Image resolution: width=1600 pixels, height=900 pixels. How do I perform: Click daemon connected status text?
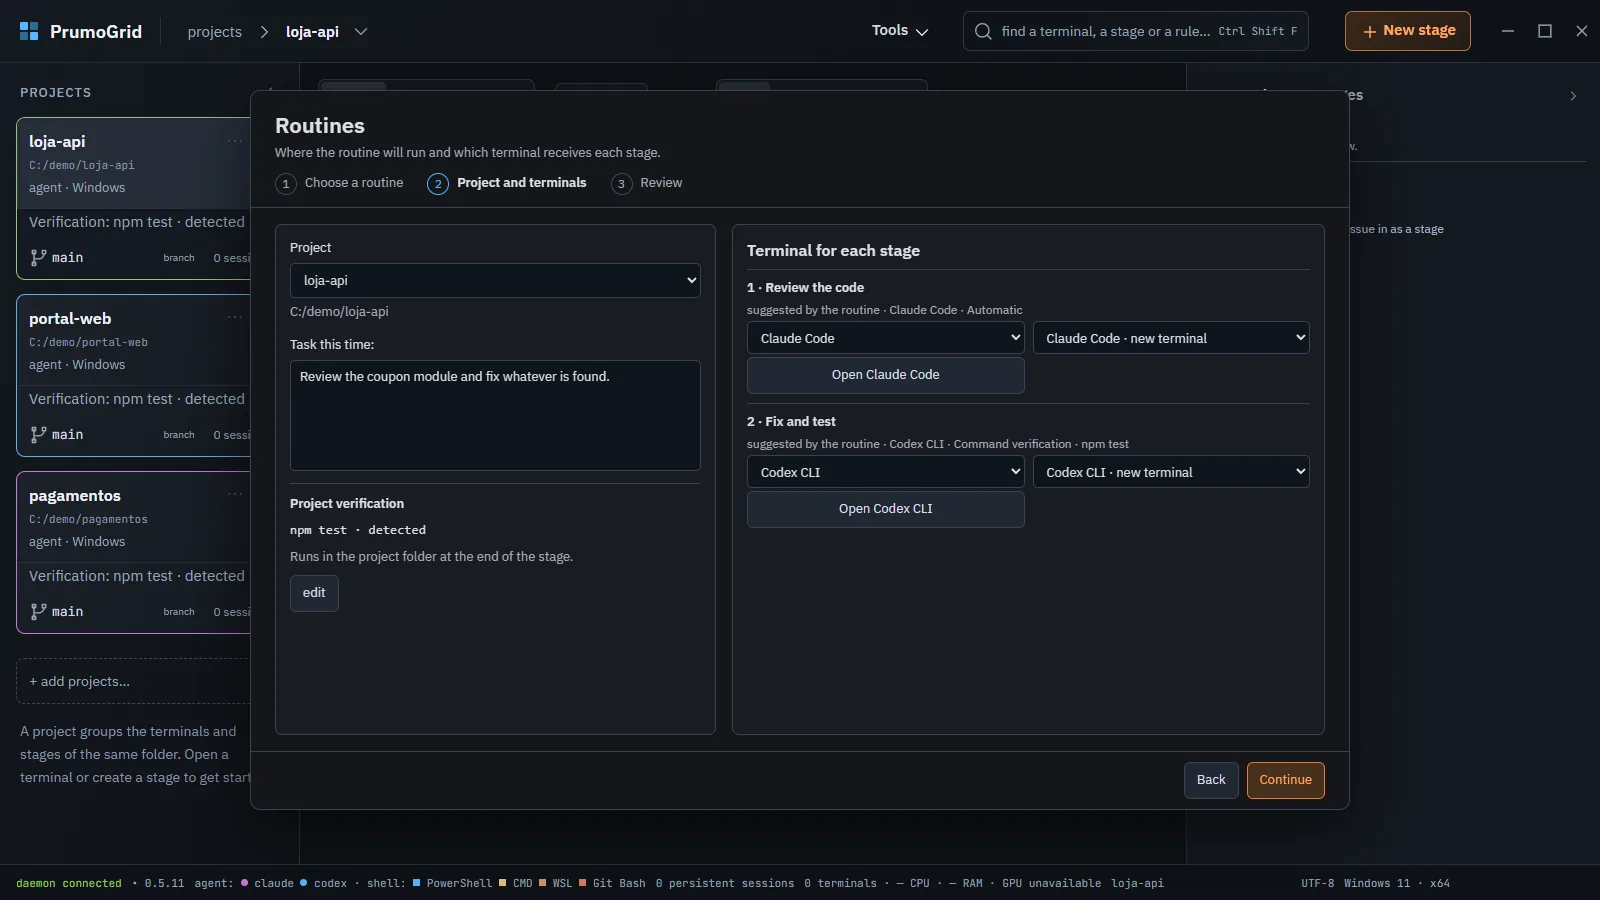[x=69, y=883]
